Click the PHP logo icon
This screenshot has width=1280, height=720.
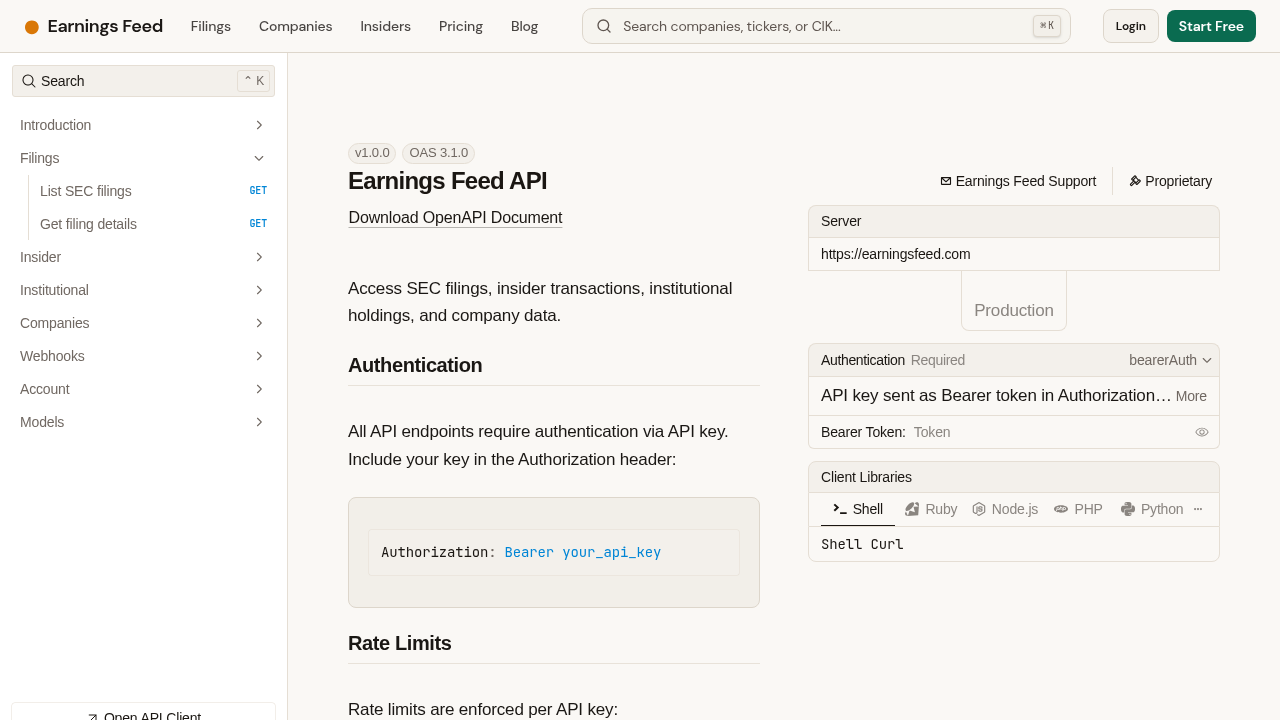(x=1061, y=509)
